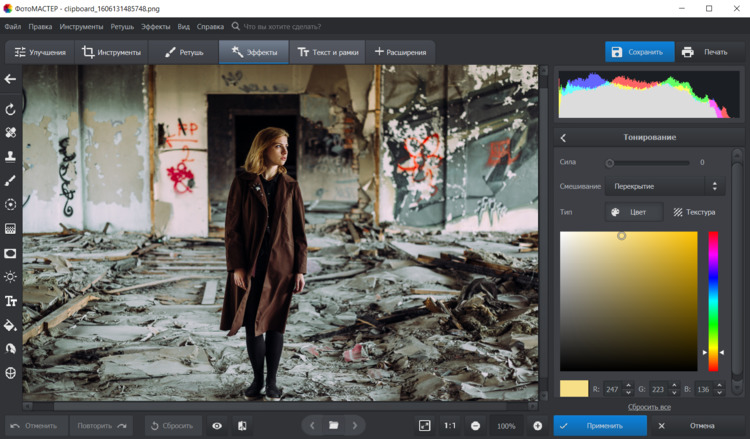
Task: Open the Смешивание blend mode dropdown
Action: tap(667, 186)
